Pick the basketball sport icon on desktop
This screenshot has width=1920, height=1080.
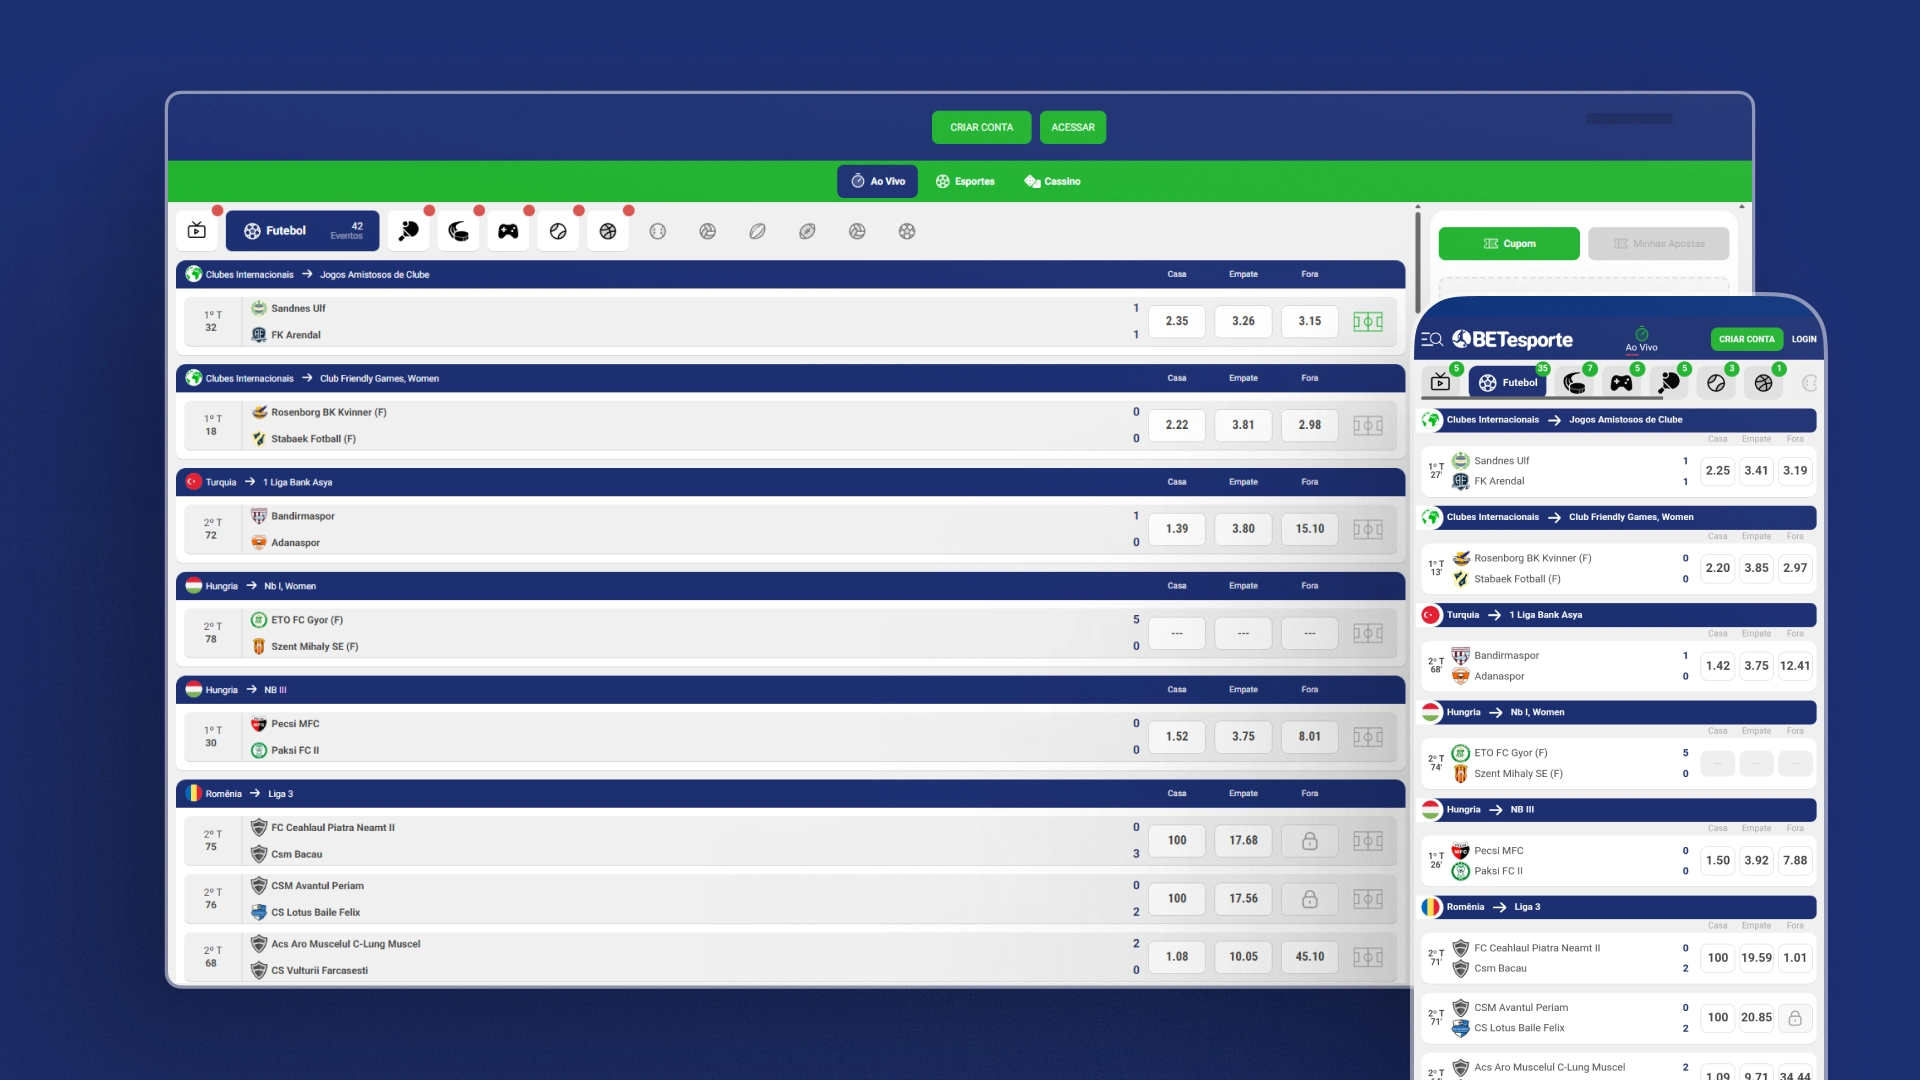pyautogui.click(x=608, y=231)
